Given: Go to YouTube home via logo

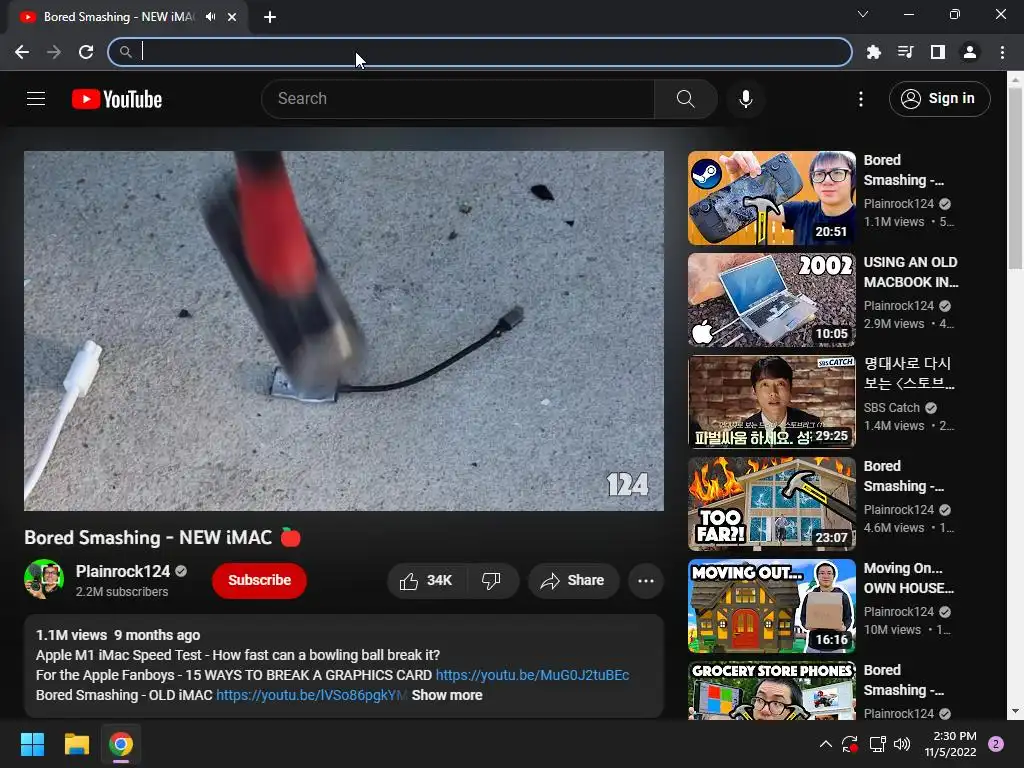Looking at the screenshot, I should tap(117, 99).
